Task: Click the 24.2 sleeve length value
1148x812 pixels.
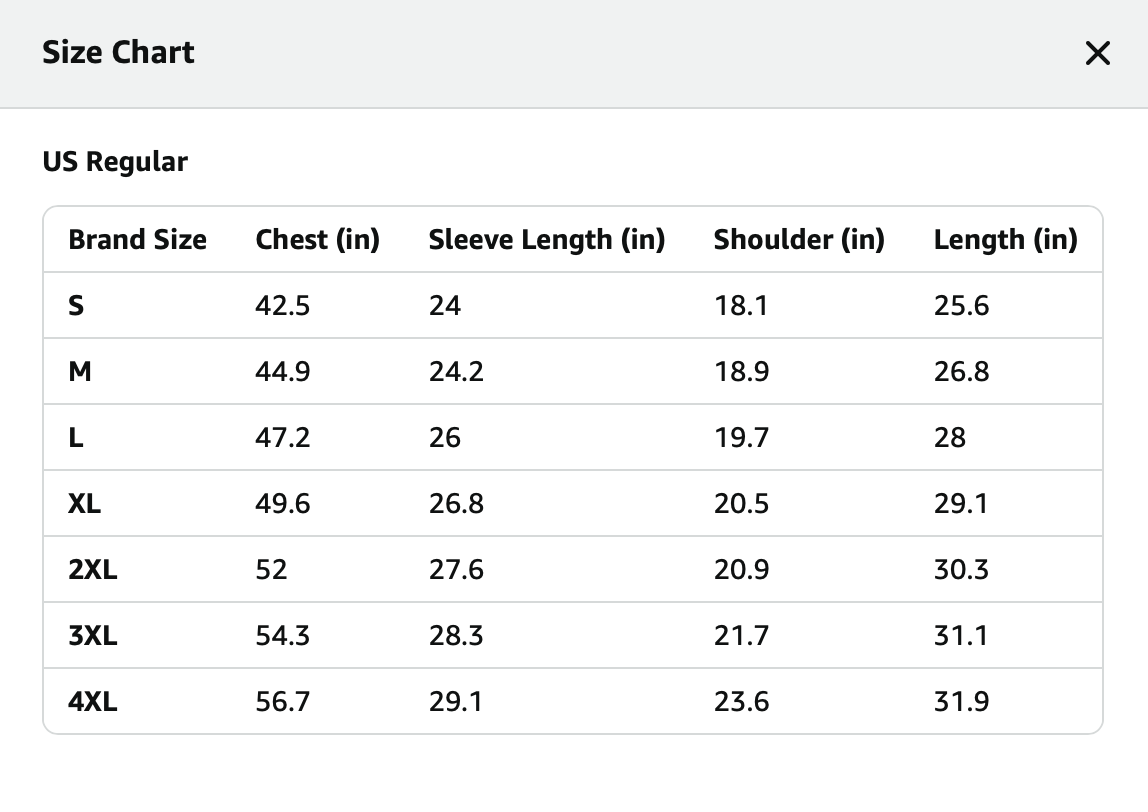Action: [456, 371]
